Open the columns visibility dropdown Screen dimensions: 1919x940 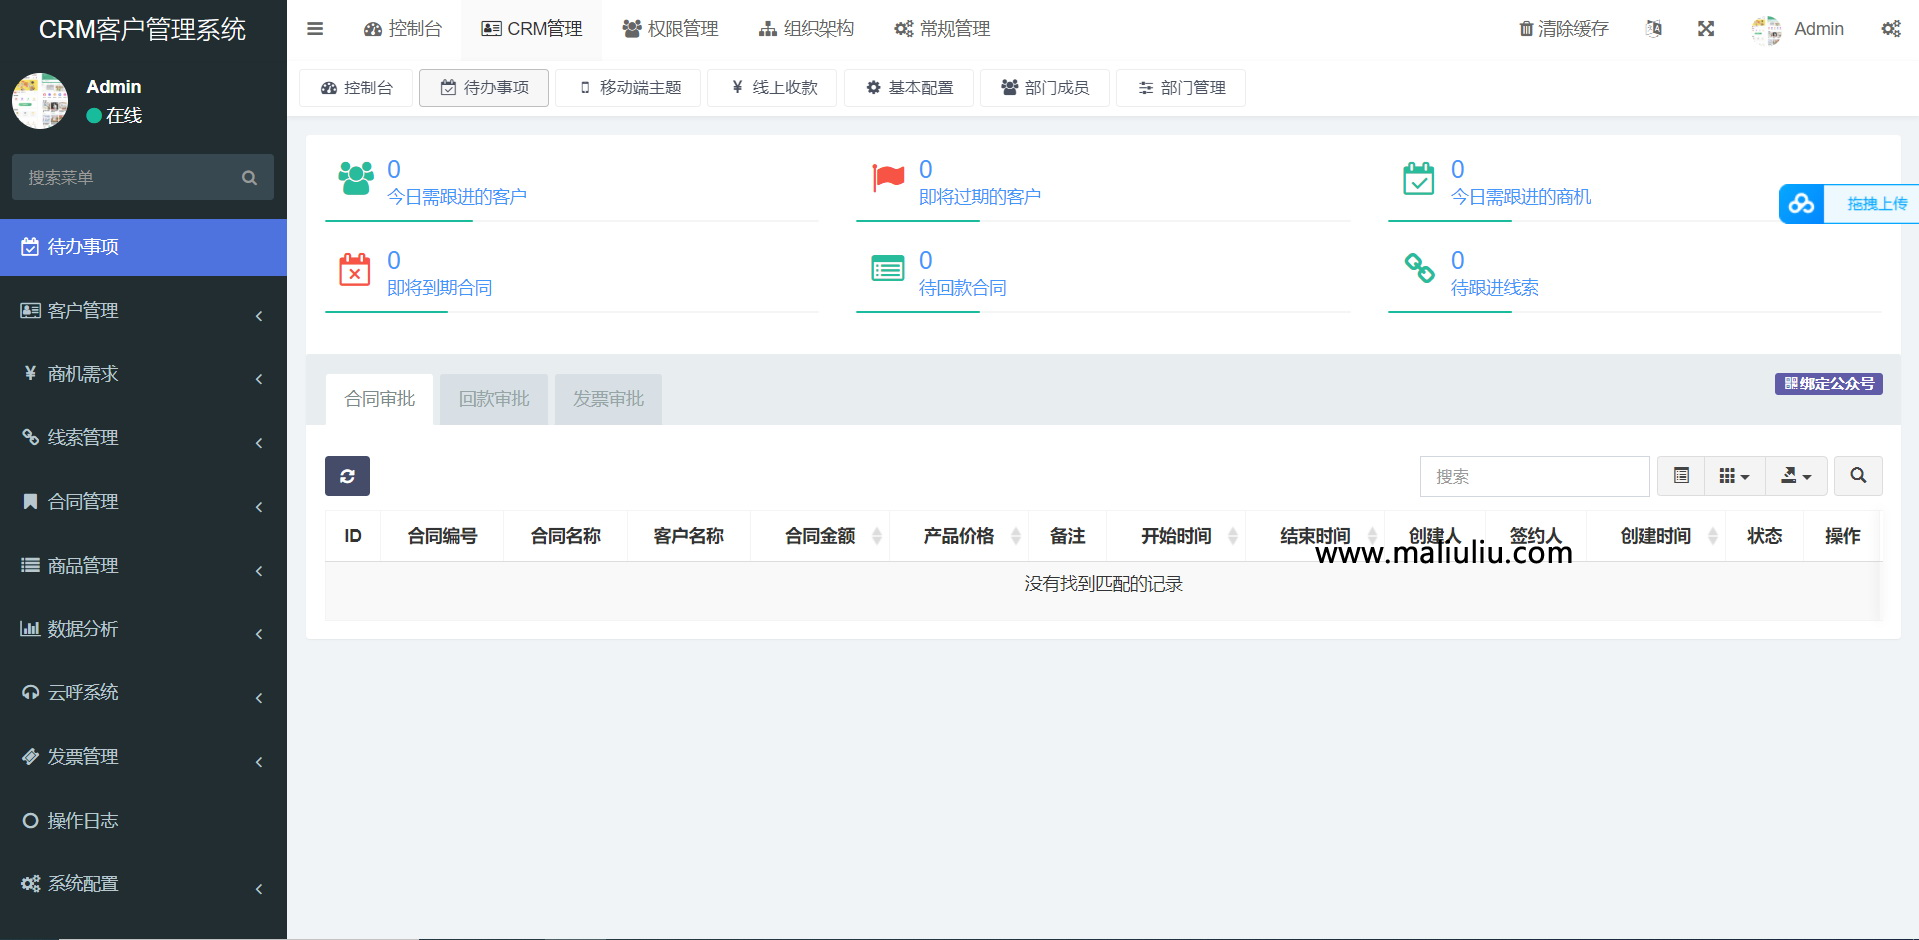point(1735,476)
